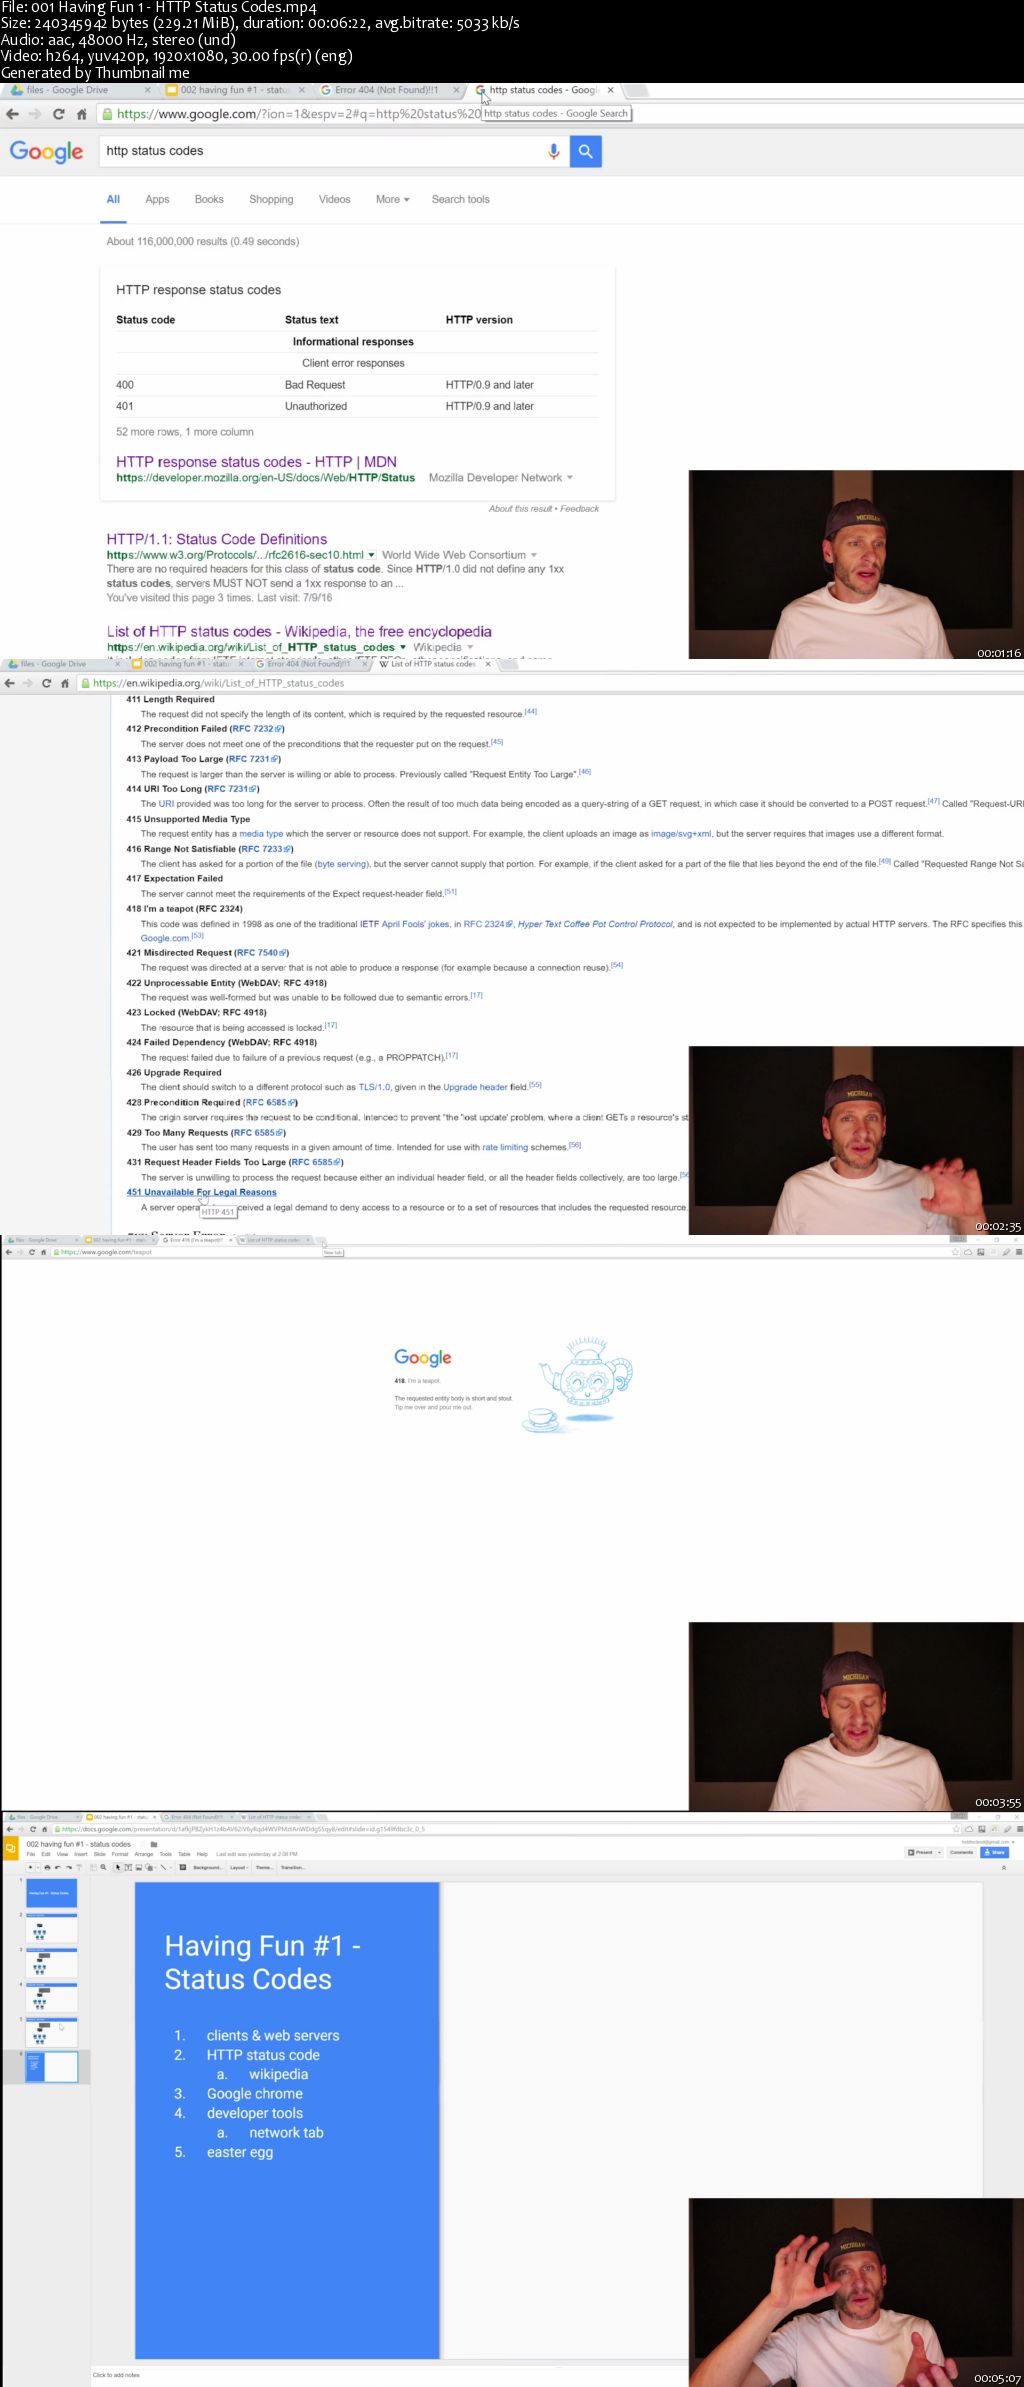Click the microphone voice search icon
Viewport: 1024px width, 2387px height.
click(553, 151)
